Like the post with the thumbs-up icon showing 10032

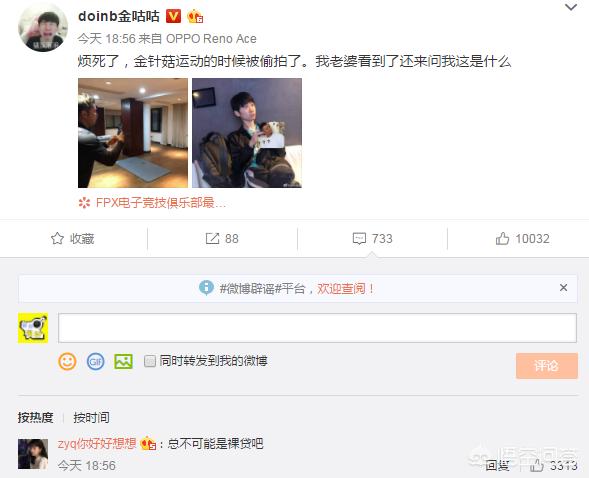pyautogui.click(x=502, y=238)
